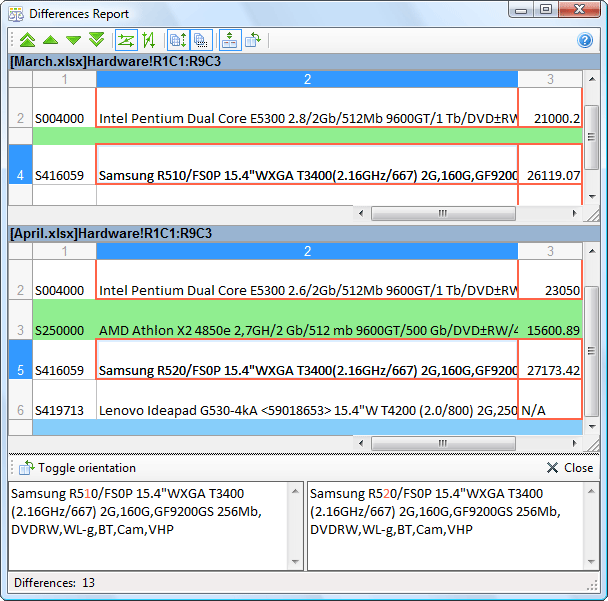Click March cell S004000

(64, 108)
